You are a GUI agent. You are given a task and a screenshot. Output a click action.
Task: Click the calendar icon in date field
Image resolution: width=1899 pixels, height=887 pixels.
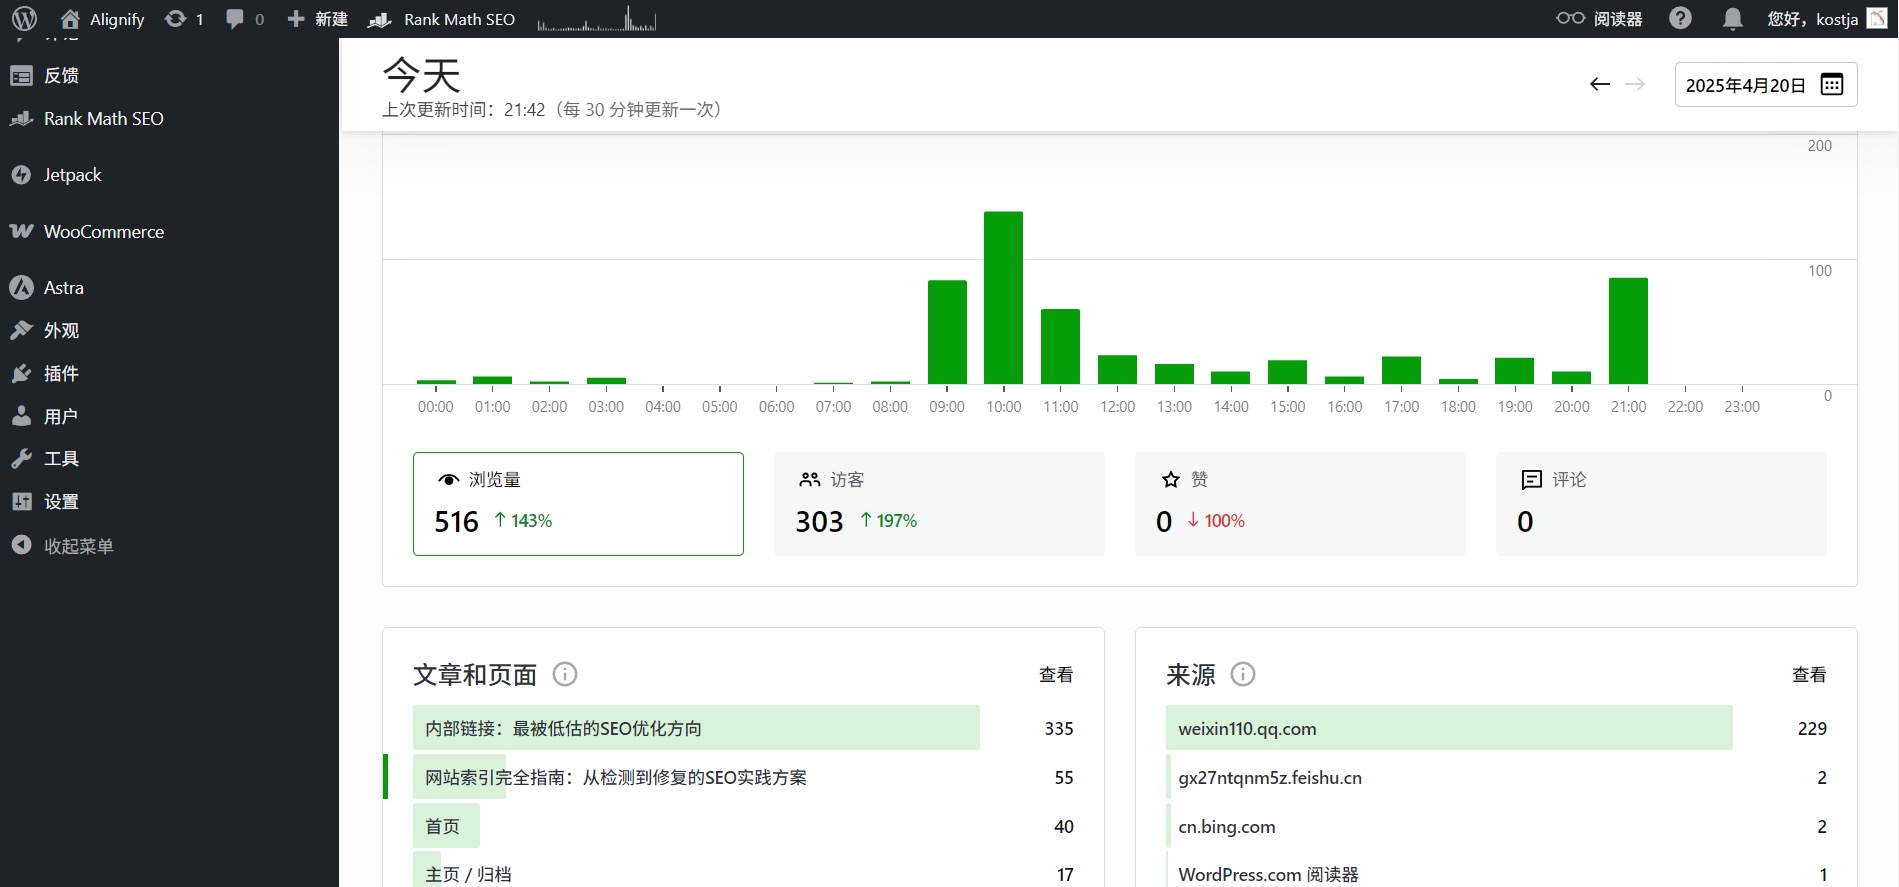pos(1831,84)
